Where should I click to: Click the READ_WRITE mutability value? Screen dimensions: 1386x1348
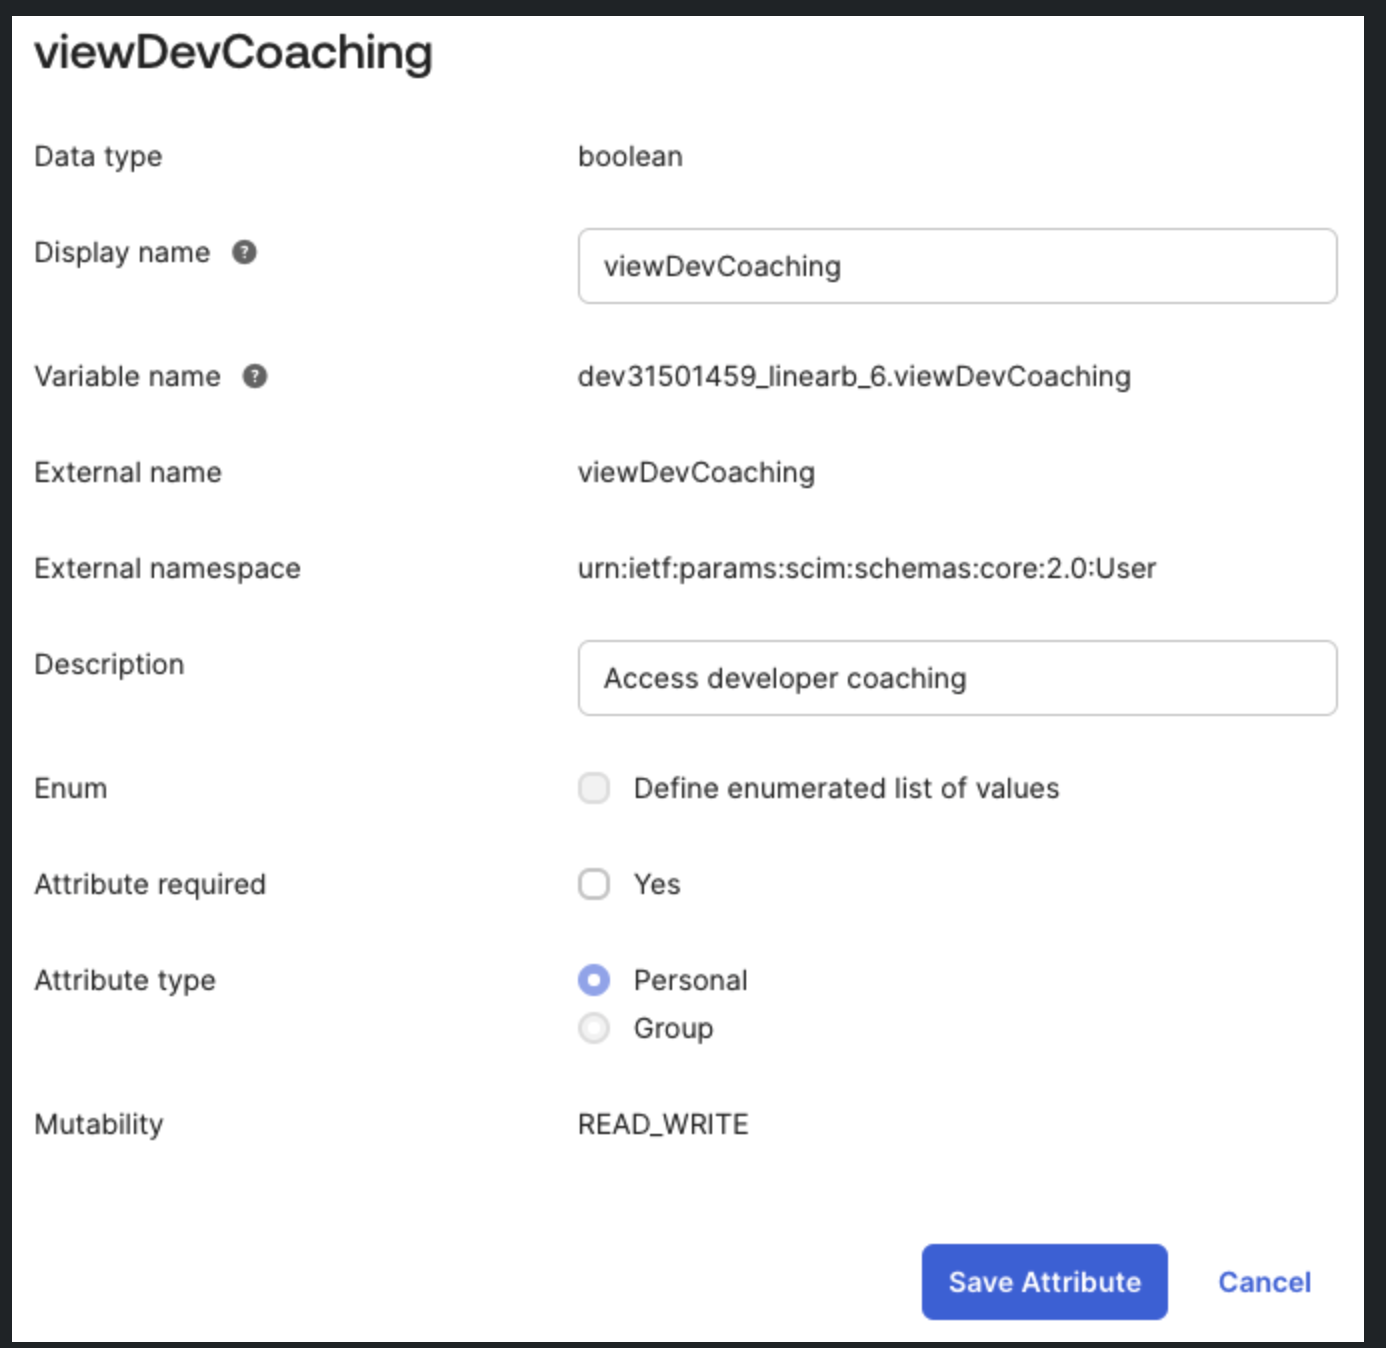click(663, 1124)
